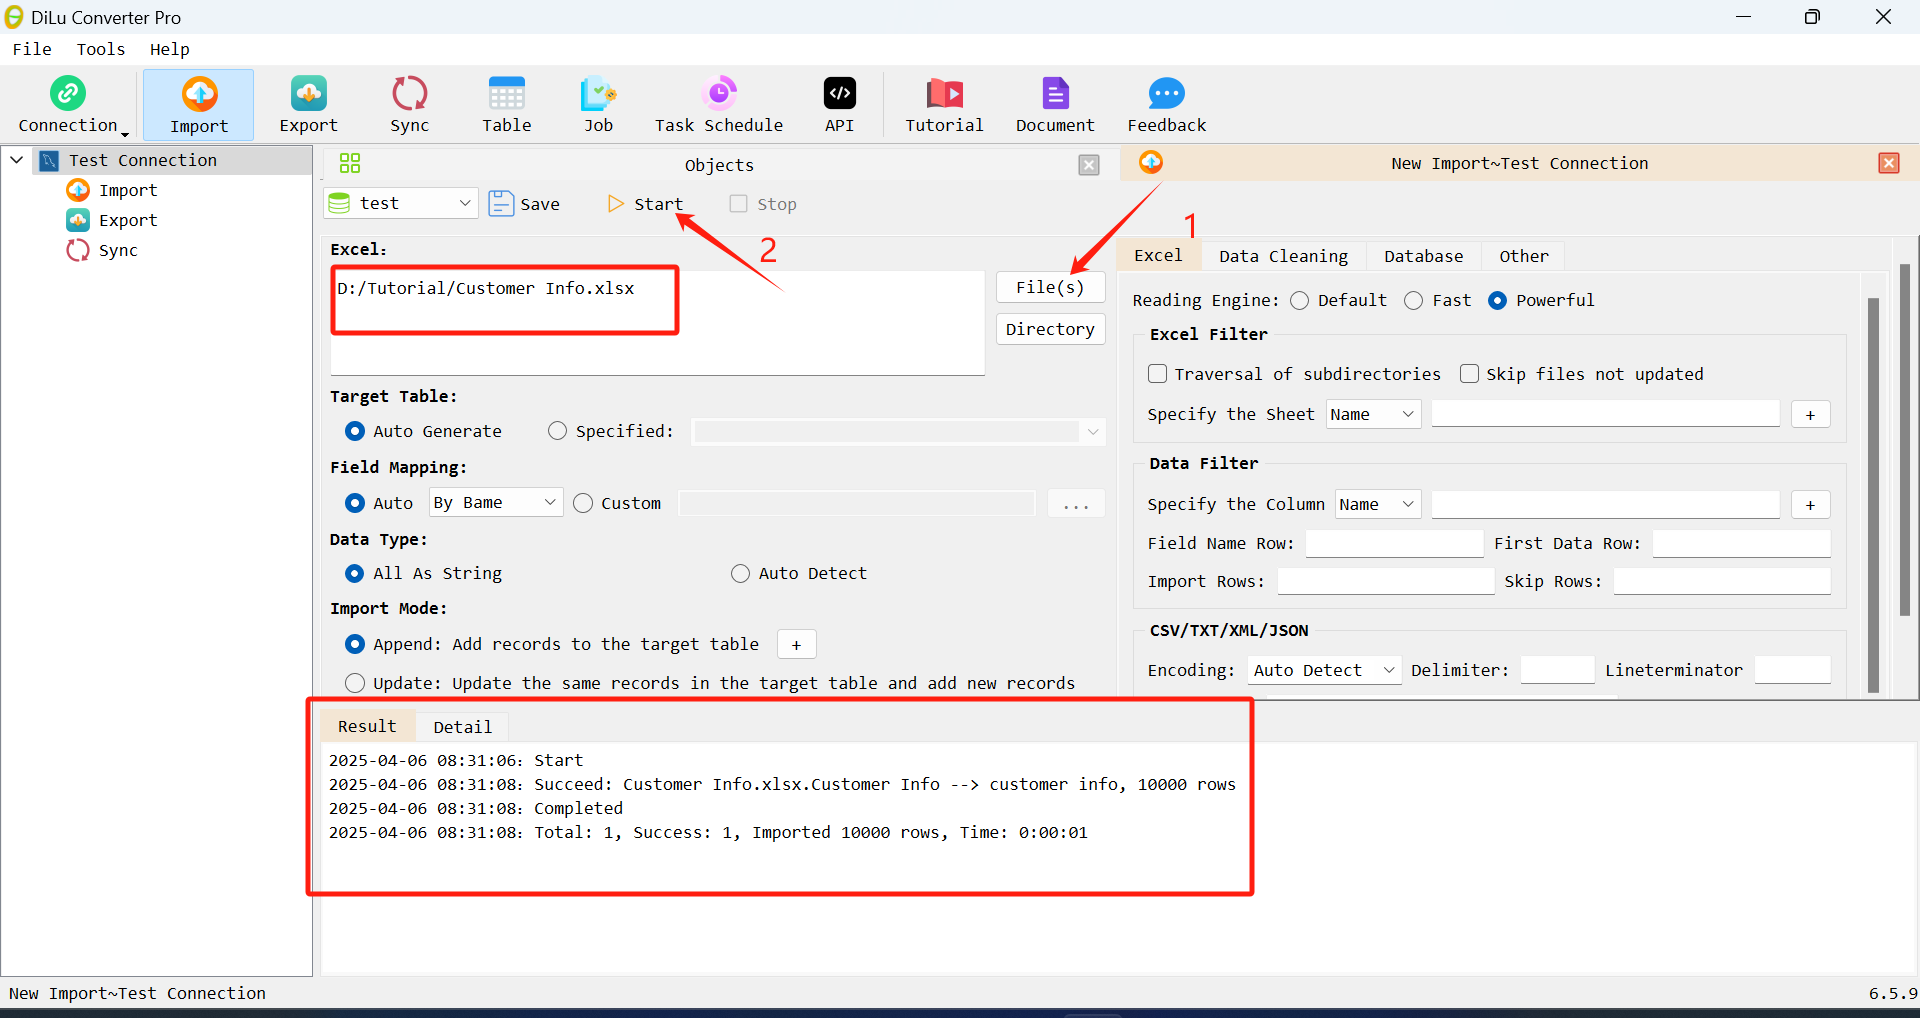Switch to the Database tab
Image resolution: width=1920 pixels, height=1018 pixels.
[x=1423, y=256]
